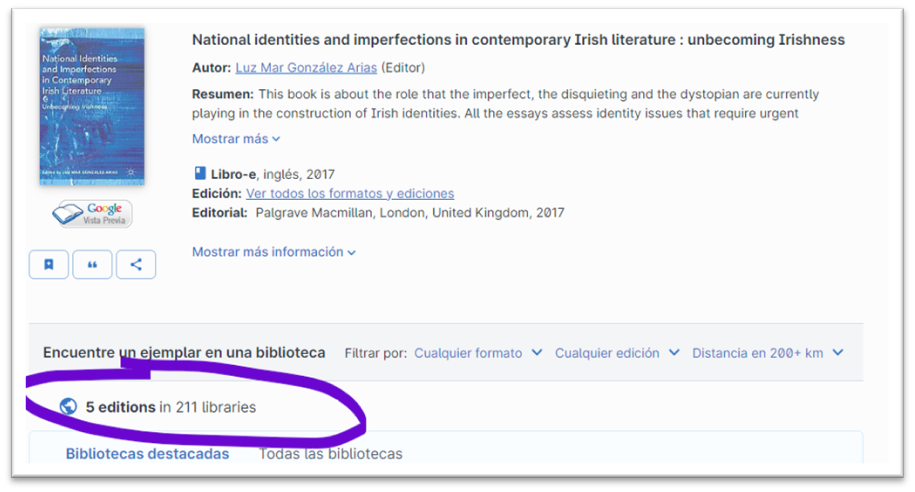
Task: Open the Cualquier formato filter dropdown
Action: (x=478, y=353)
